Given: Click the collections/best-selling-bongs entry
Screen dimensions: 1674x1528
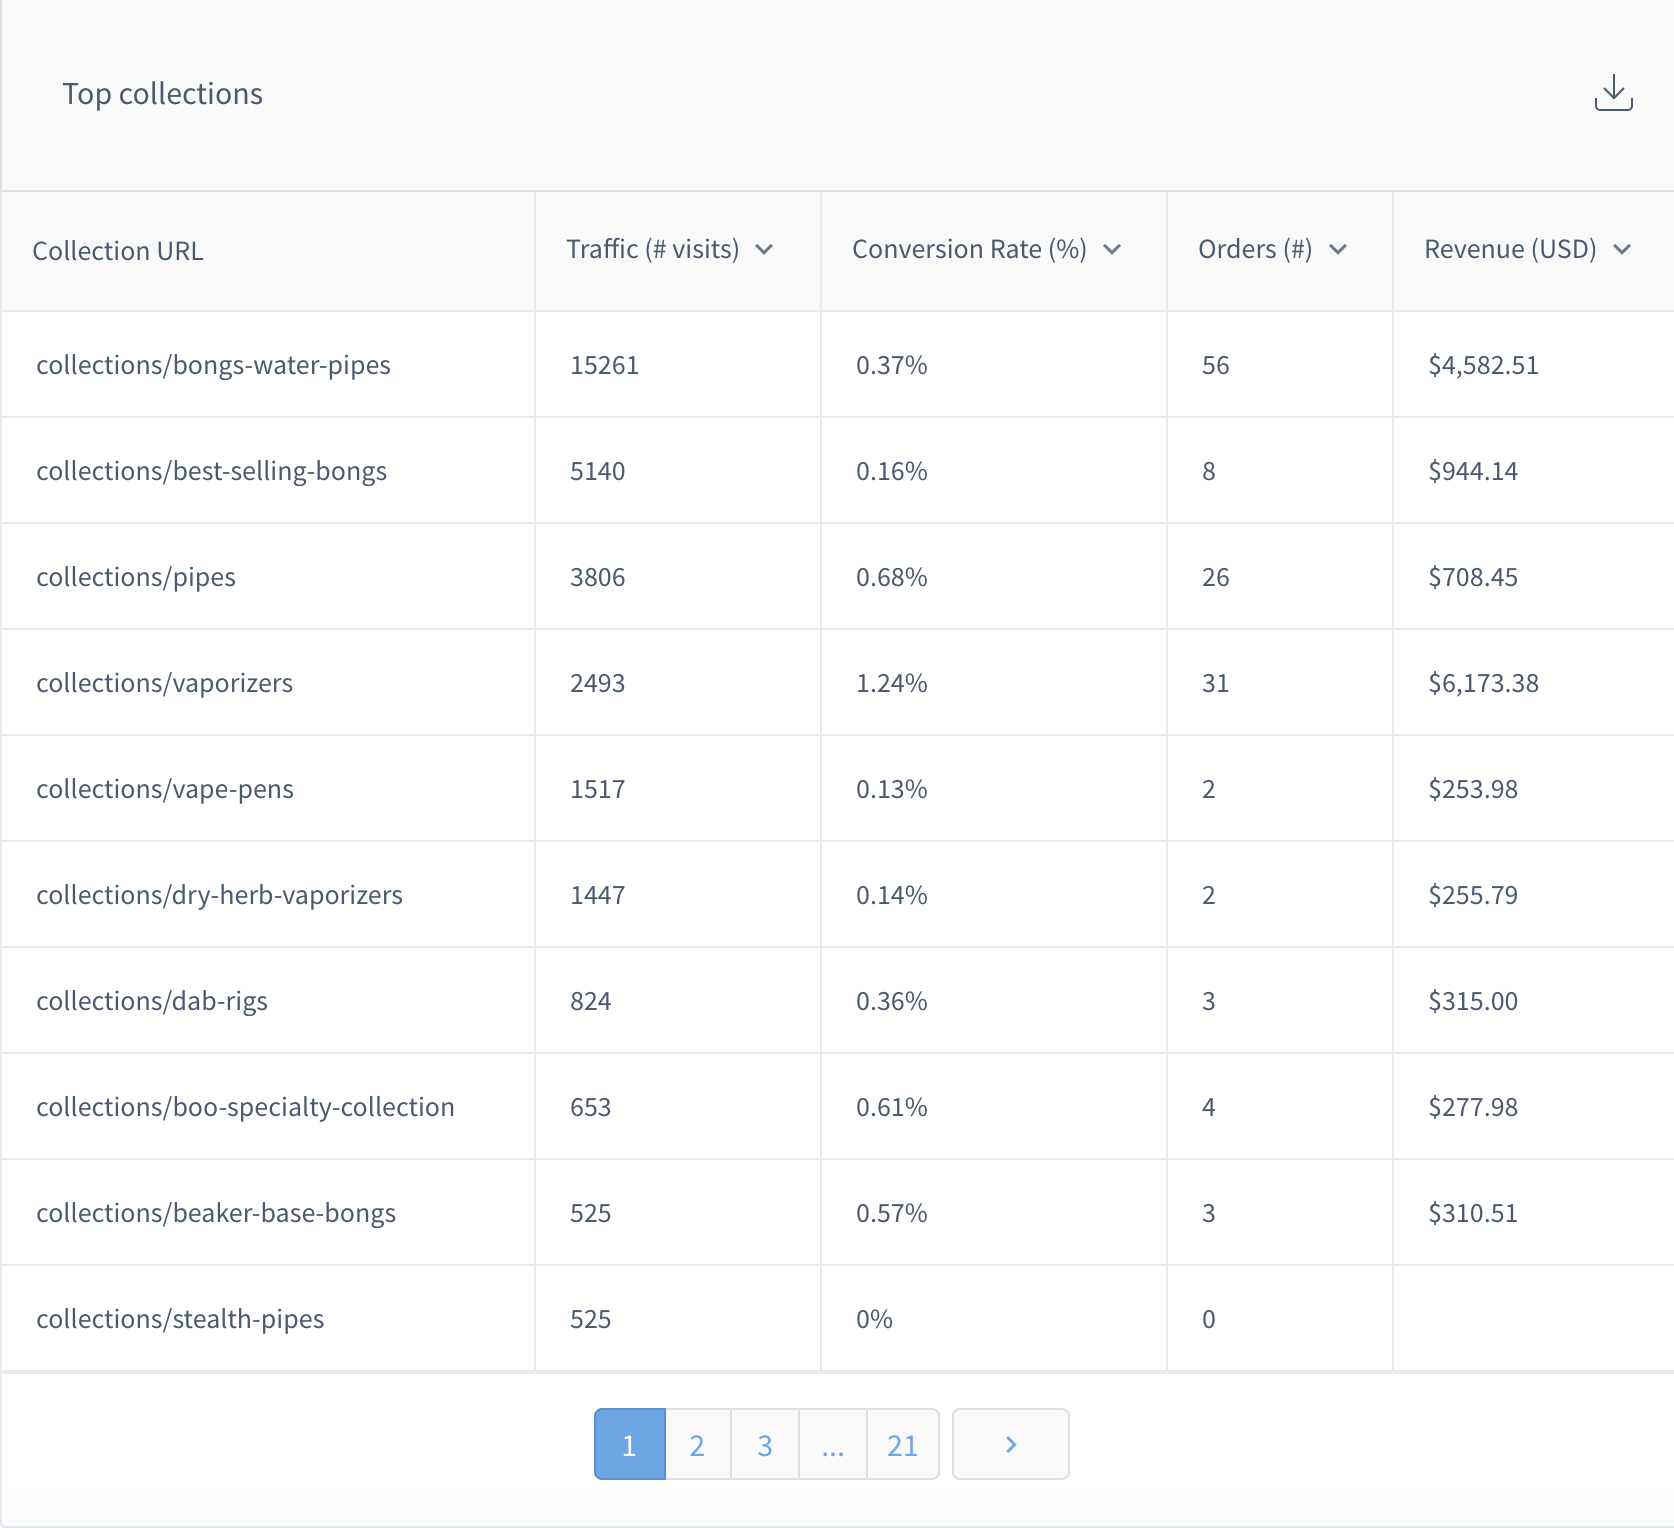Looking at the screenshot, I should [x=212, y=470].
